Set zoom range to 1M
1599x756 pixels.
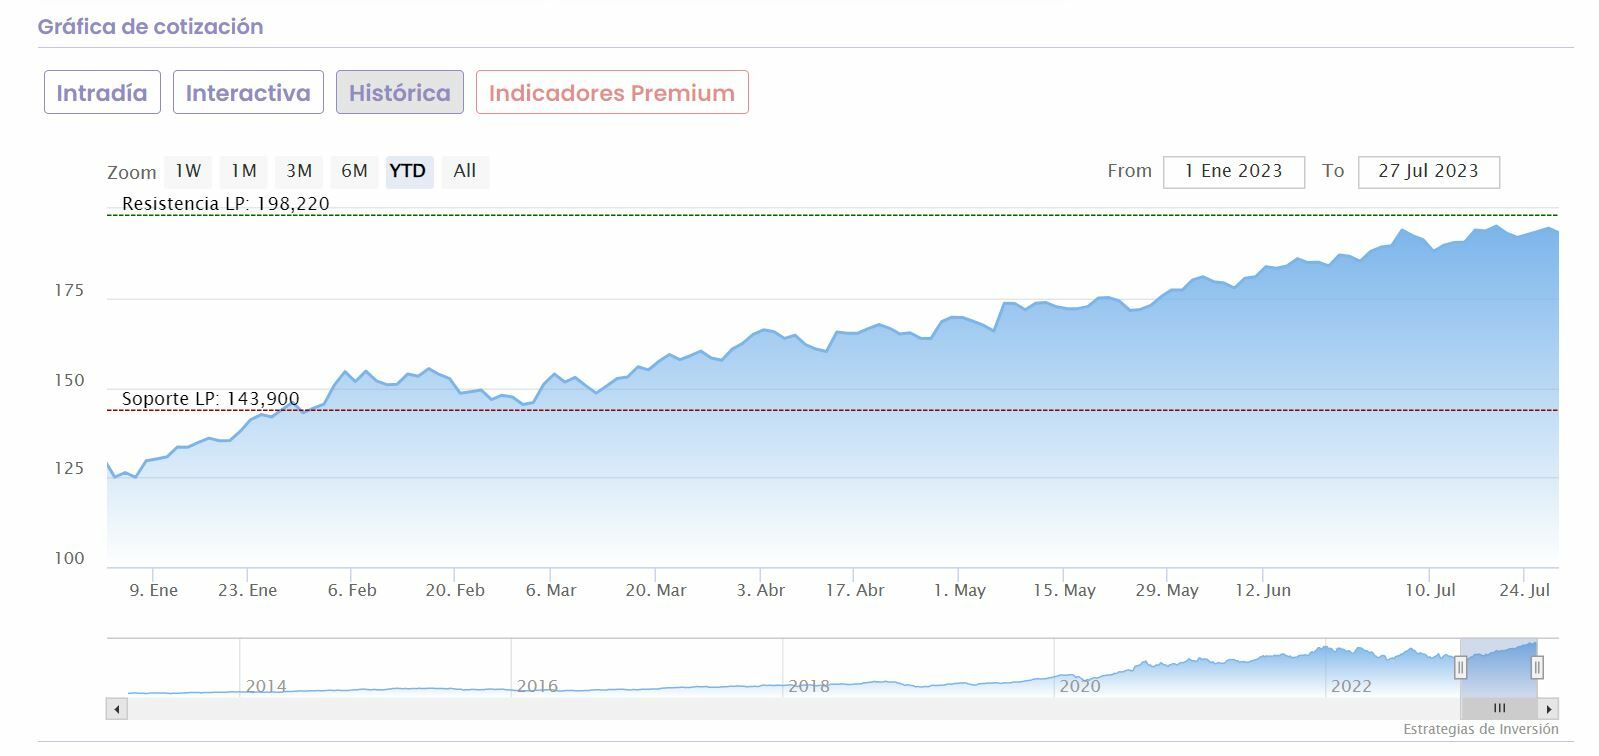tap(244, 171)
